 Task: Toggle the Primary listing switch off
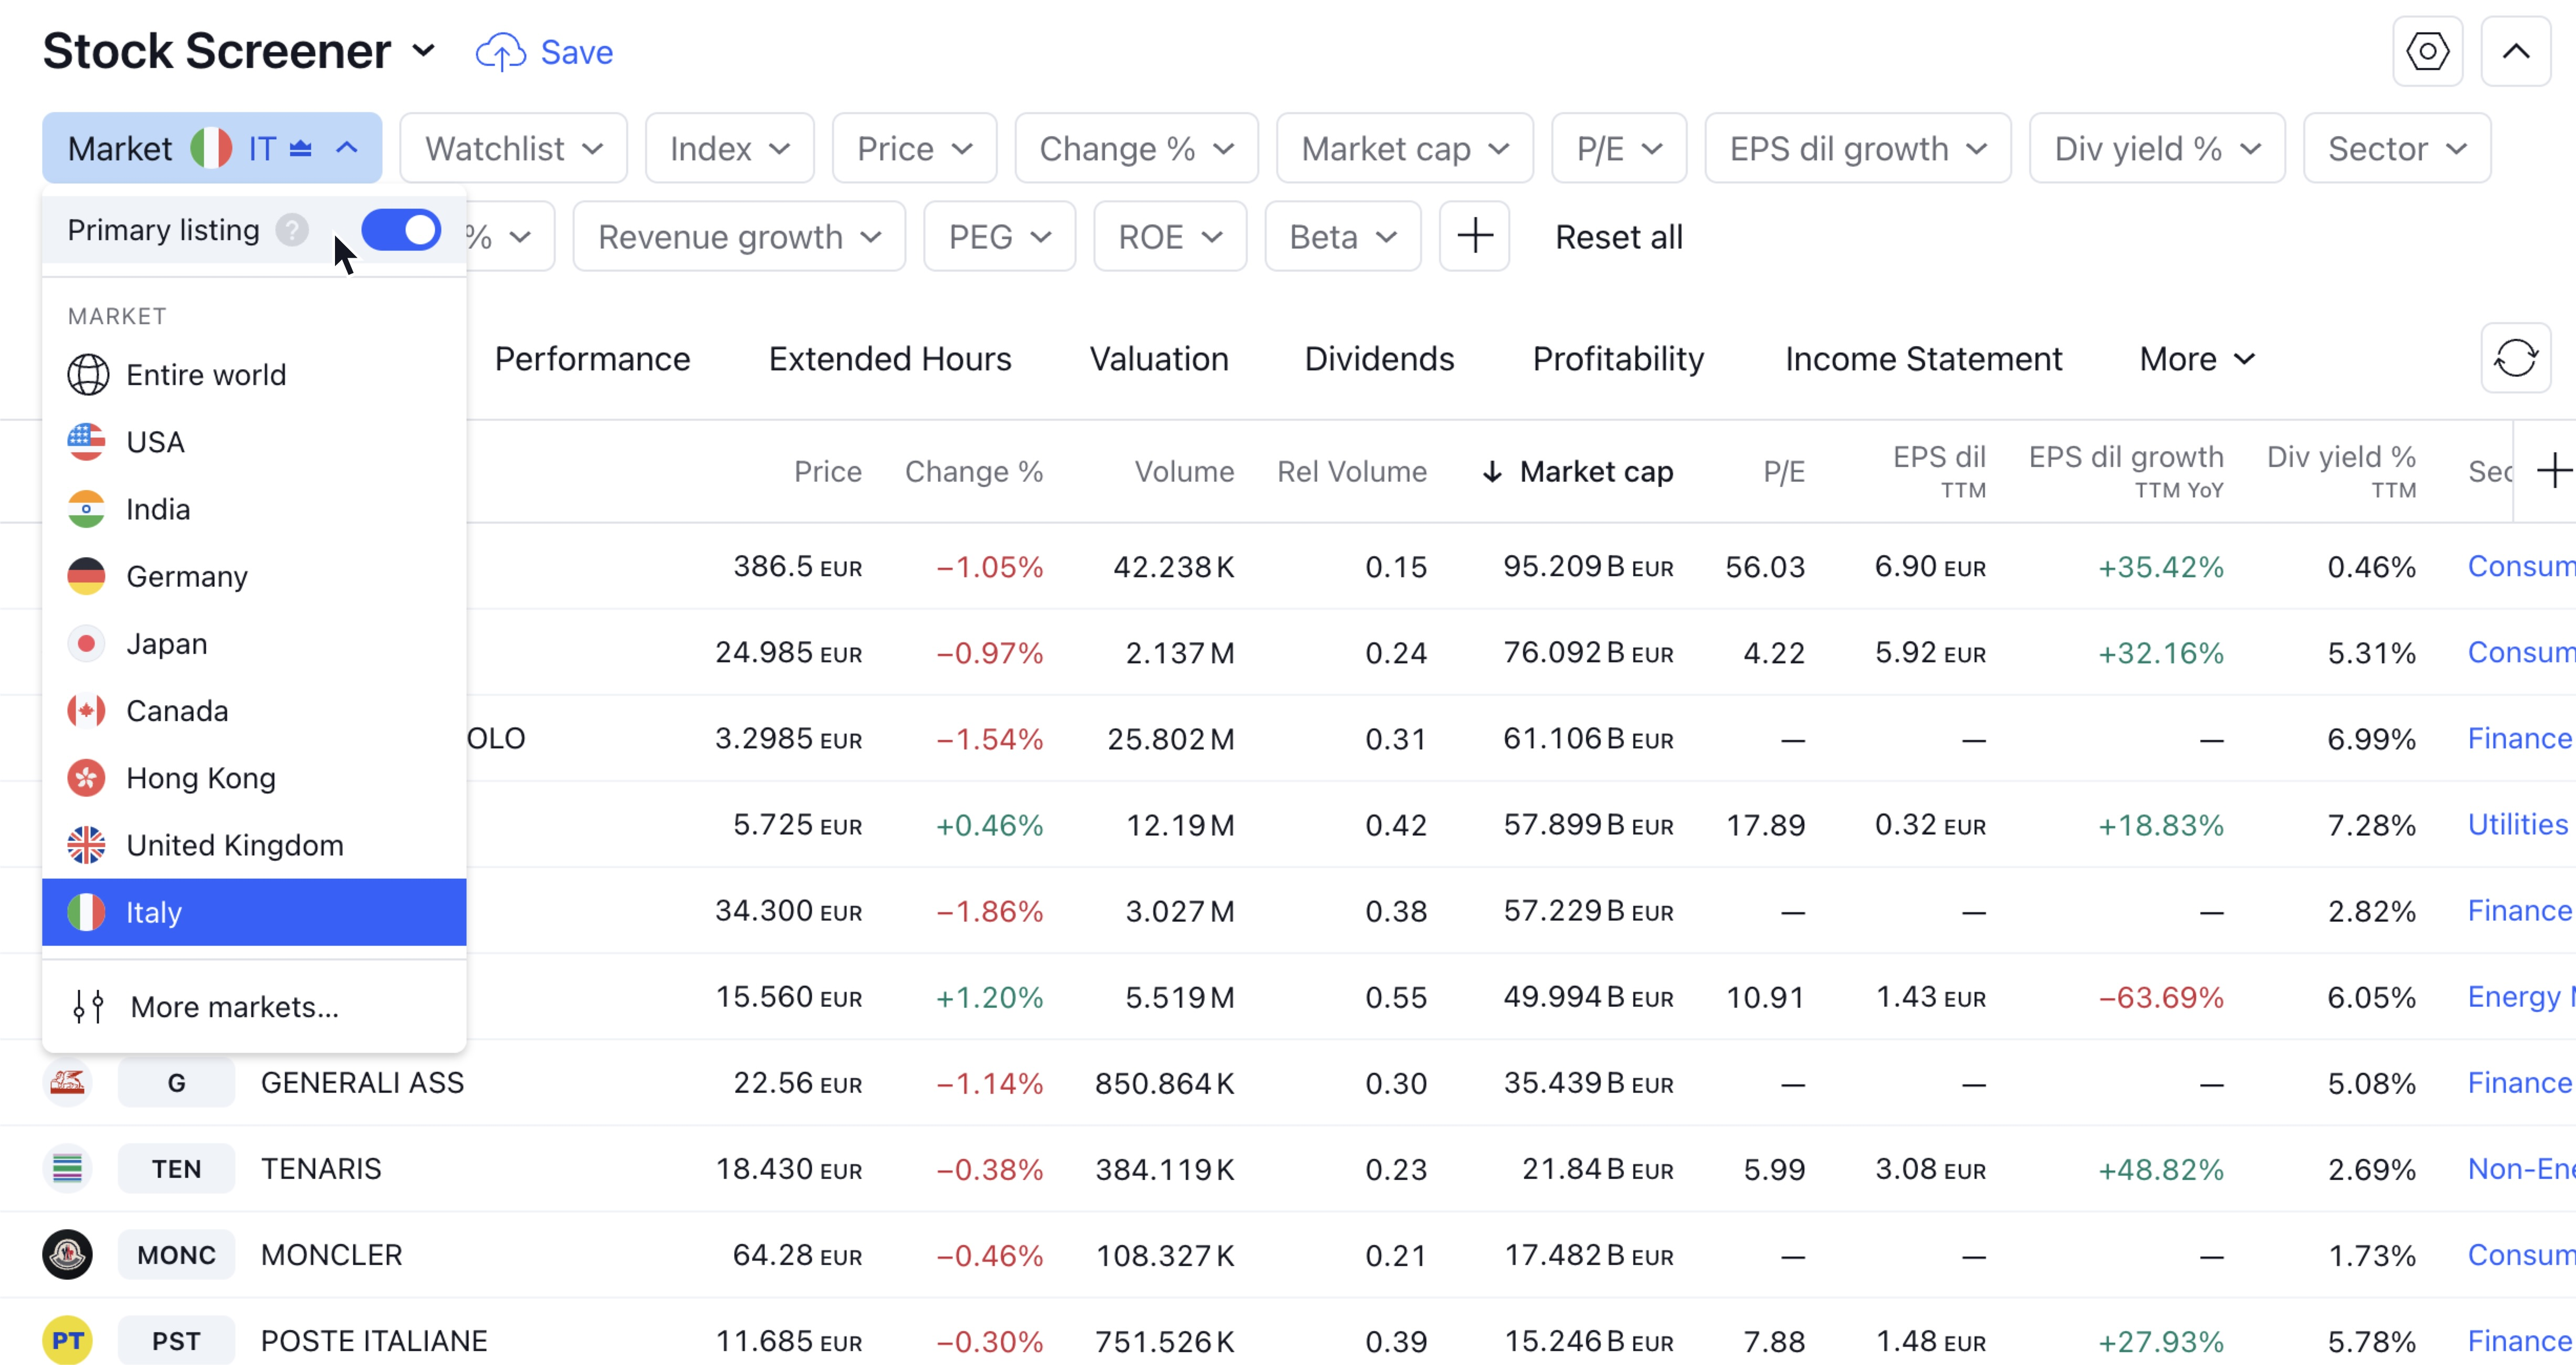tap(401, 230)
